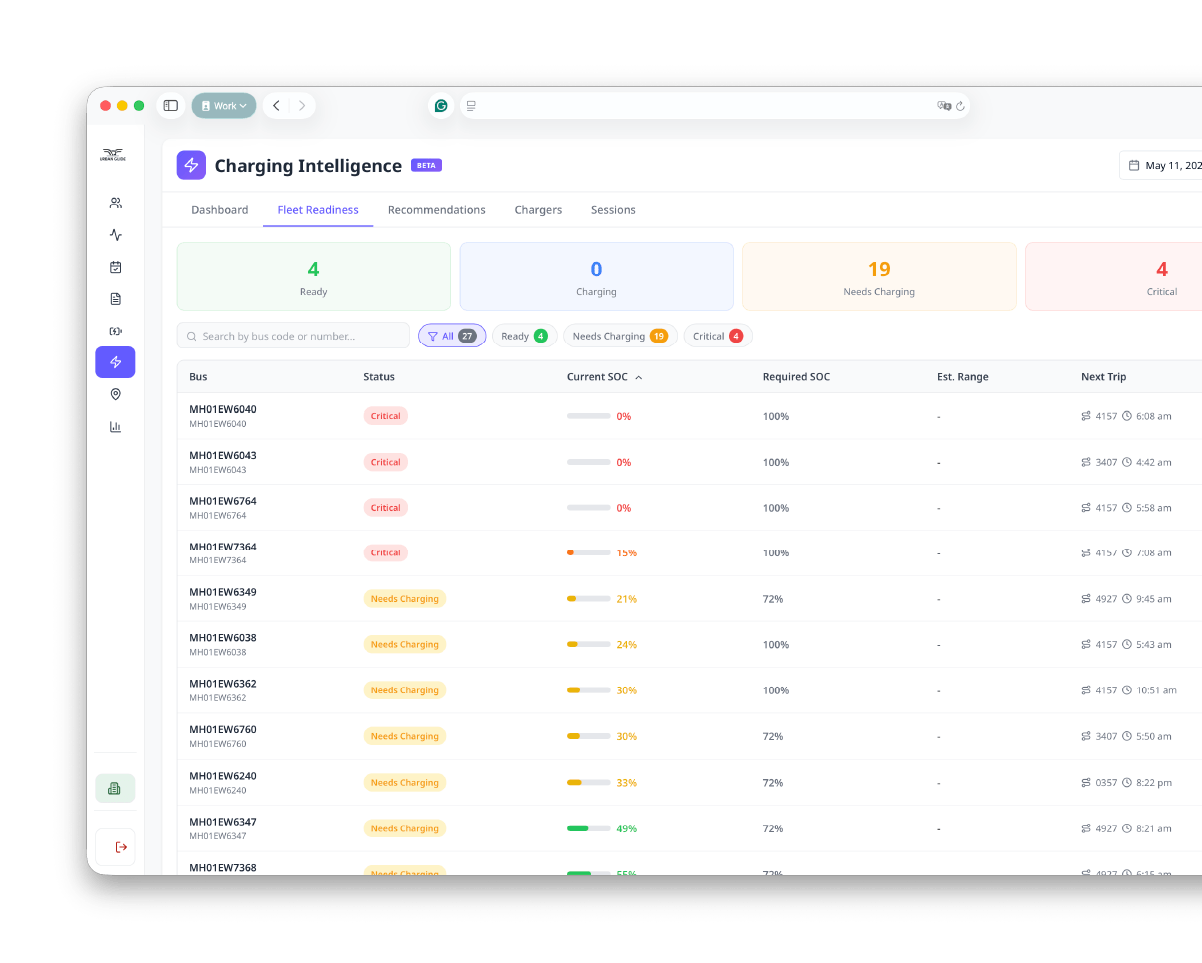Screen dimensions: 1202x963
Task: Toggle the Critical 4 filter chip
Action: point(718,336)
